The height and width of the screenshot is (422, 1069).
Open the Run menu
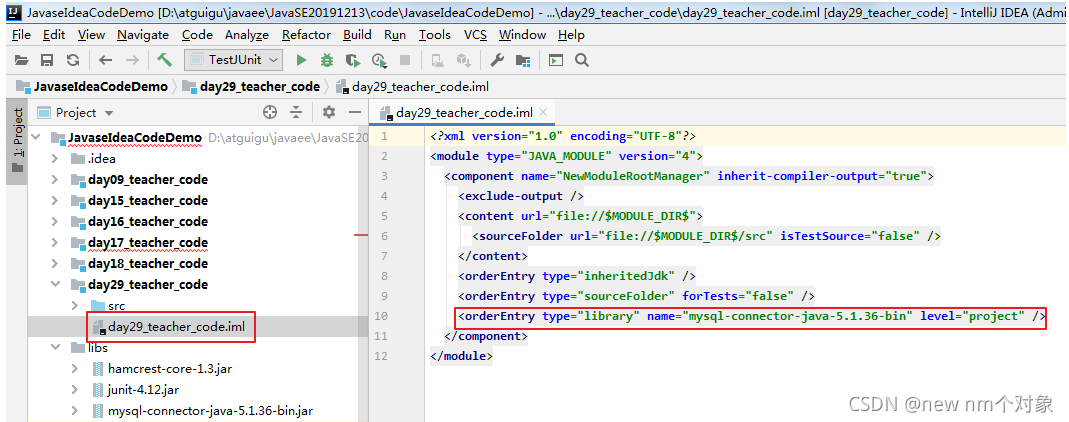395,35
